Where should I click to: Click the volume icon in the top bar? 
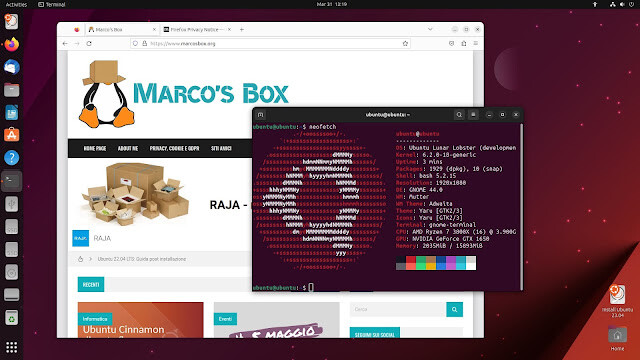tap(622, 4)
